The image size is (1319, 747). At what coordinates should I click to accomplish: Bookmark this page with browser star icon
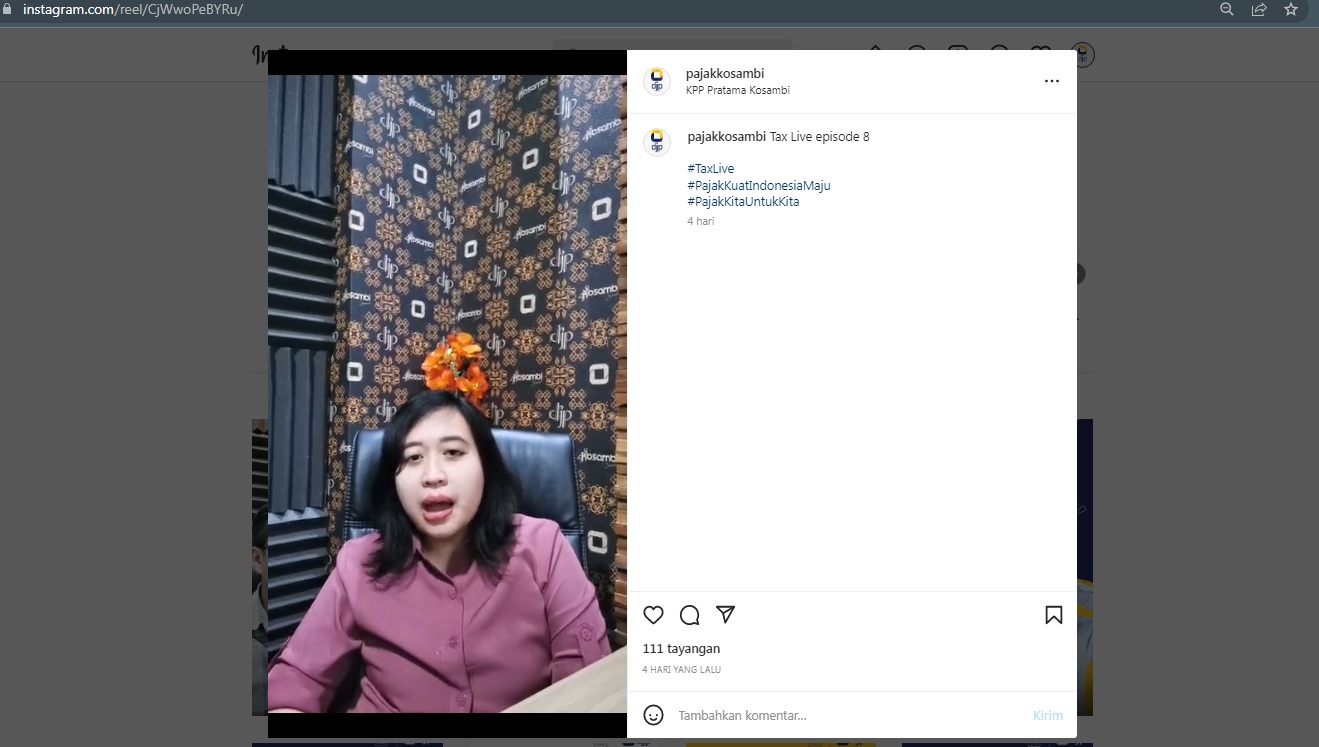pyautogui.click(x=1291, y=9)
